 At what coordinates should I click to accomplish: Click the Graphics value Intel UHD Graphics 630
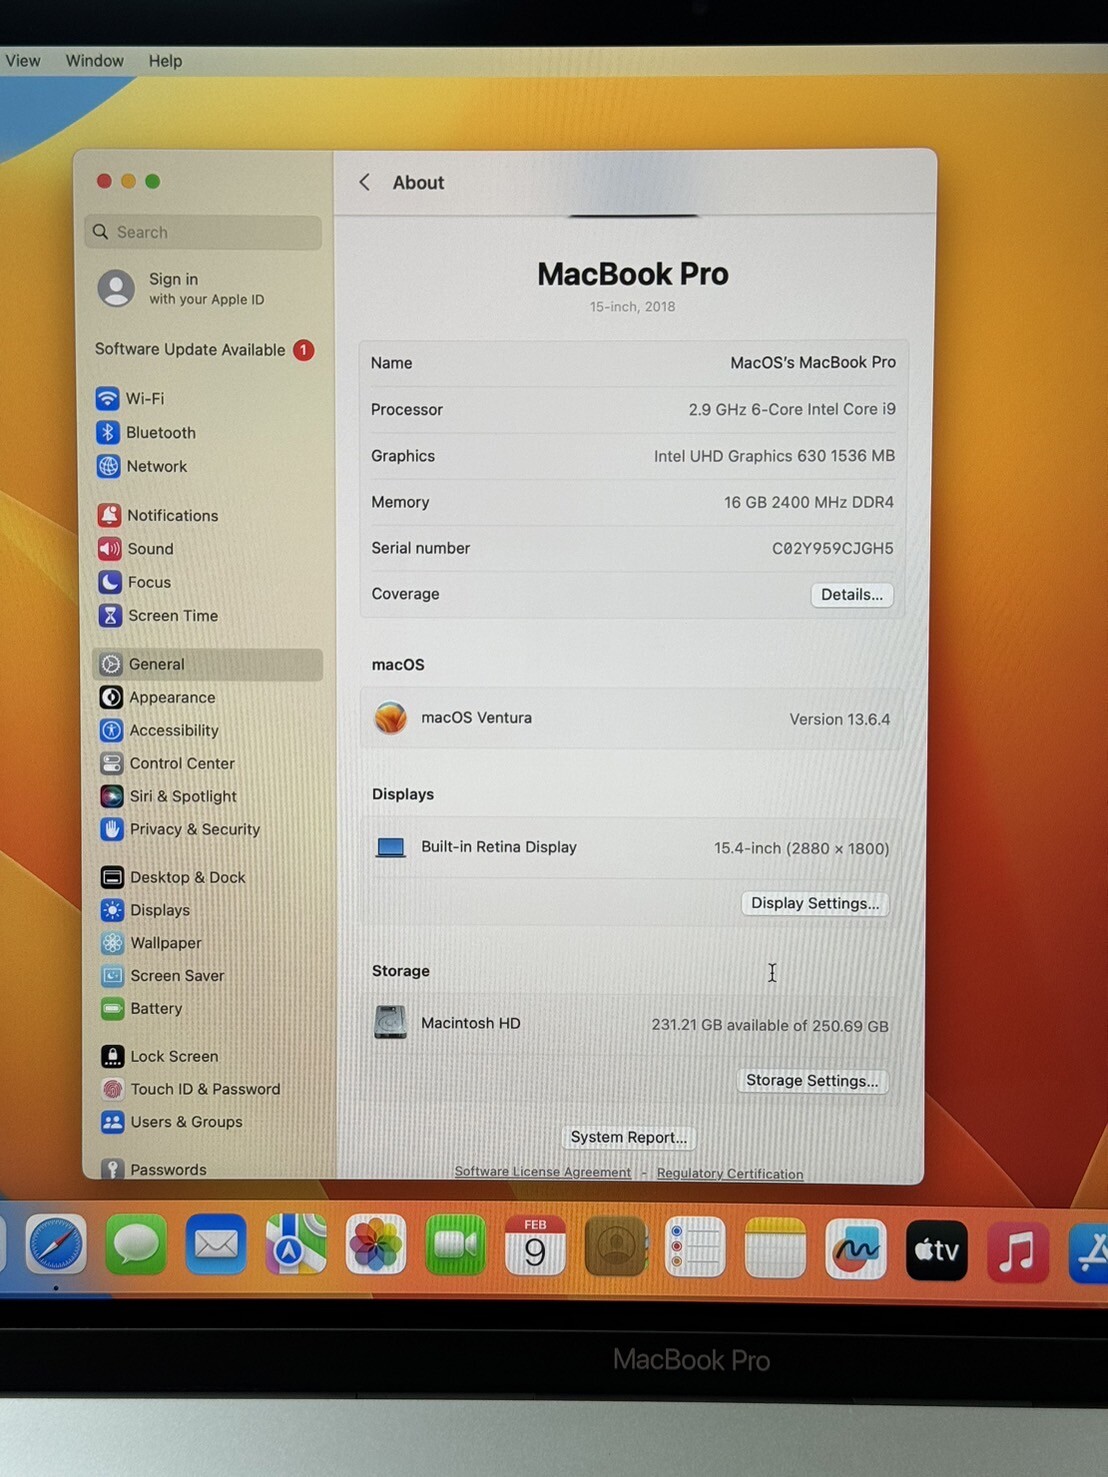tap(774, 456)
